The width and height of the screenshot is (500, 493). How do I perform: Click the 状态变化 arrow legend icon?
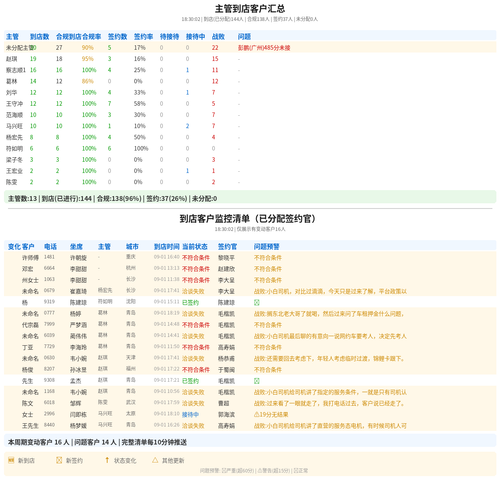(x=107, y=460)
